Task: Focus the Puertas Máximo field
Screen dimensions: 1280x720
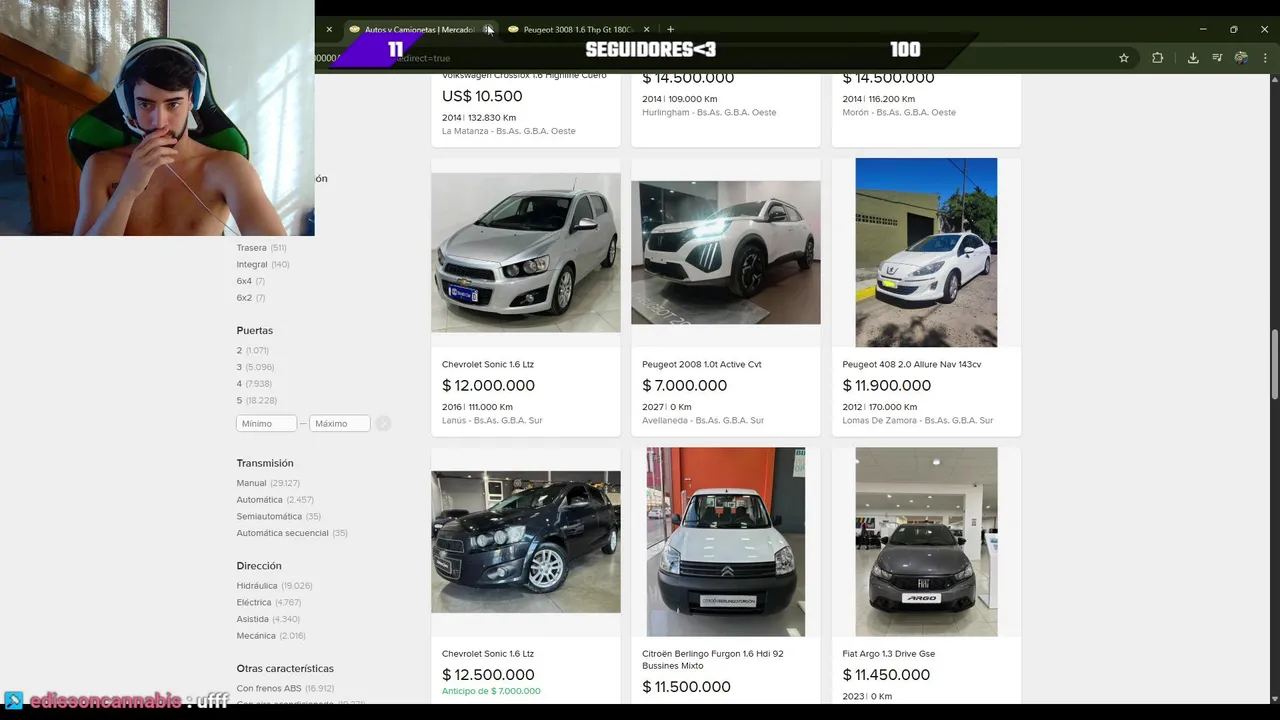Action: tap(340, 423)
